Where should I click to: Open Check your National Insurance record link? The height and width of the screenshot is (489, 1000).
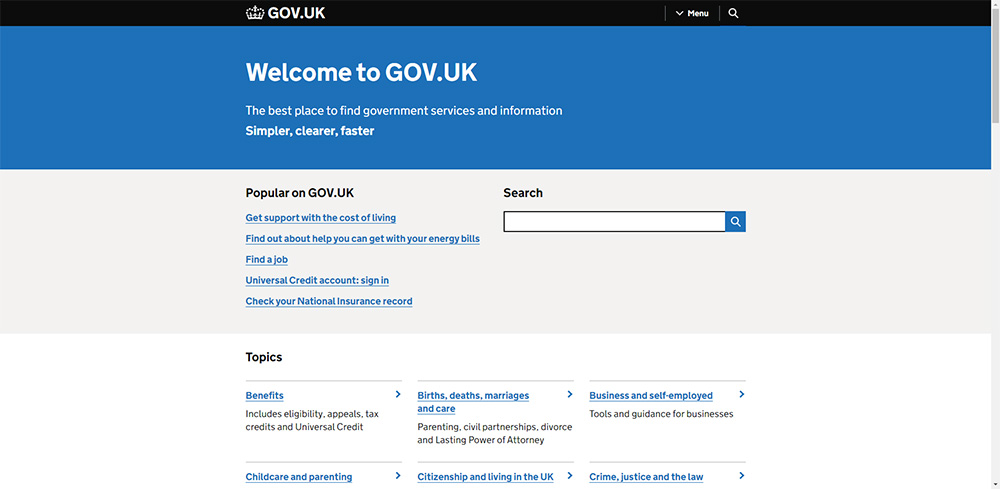(329, 301)
